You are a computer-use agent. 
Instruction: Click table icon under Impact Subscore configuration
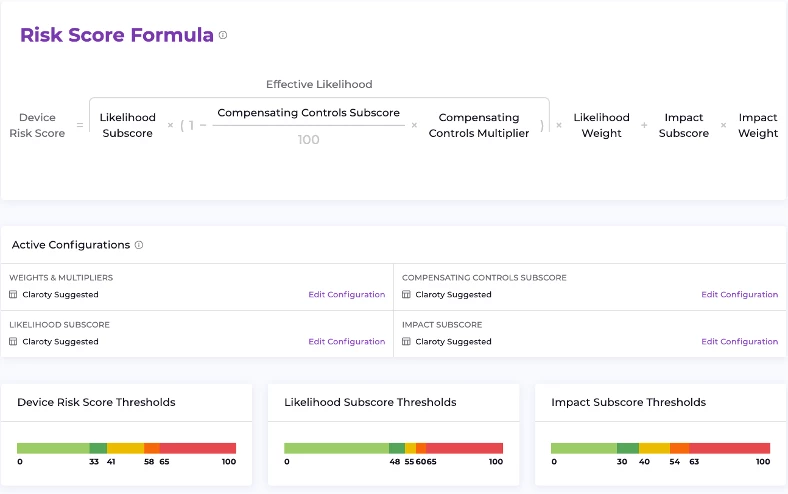pyautogui.click(x=406, y=342)
